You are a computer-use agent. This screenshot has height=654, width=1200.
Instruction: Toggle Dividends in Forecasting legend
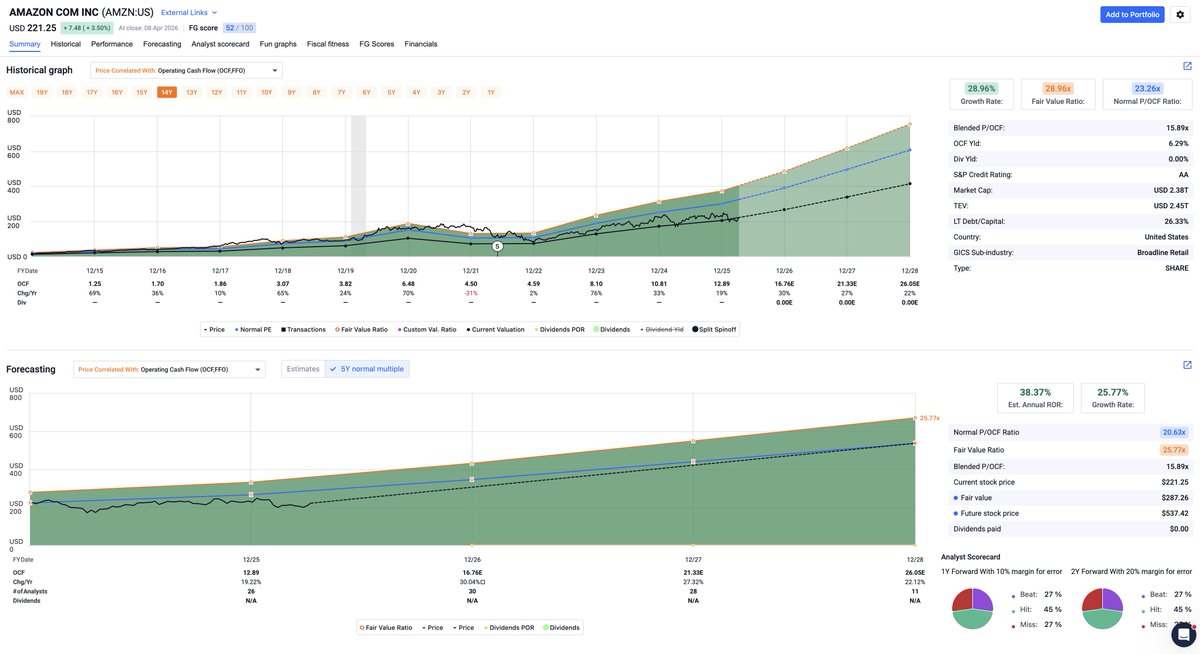coord(561,627)
